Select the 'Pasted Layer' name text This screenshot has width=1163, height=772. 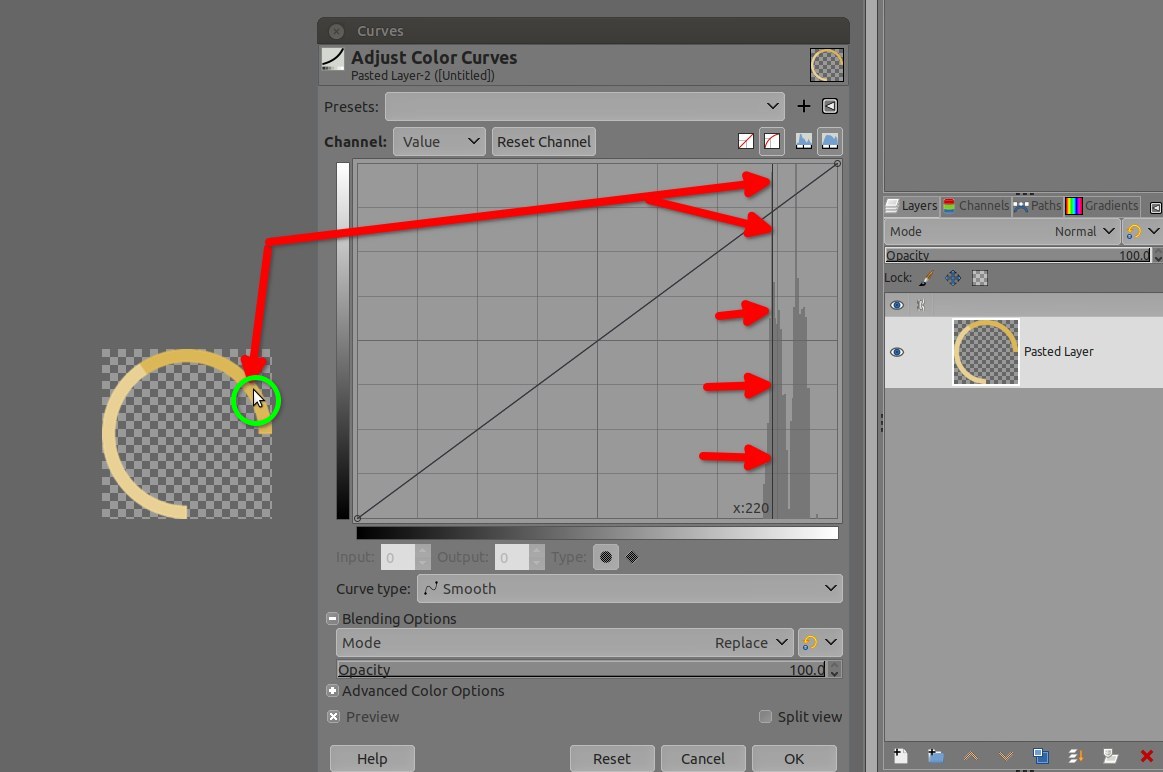pyautogui.click(x=1058, y=352)
